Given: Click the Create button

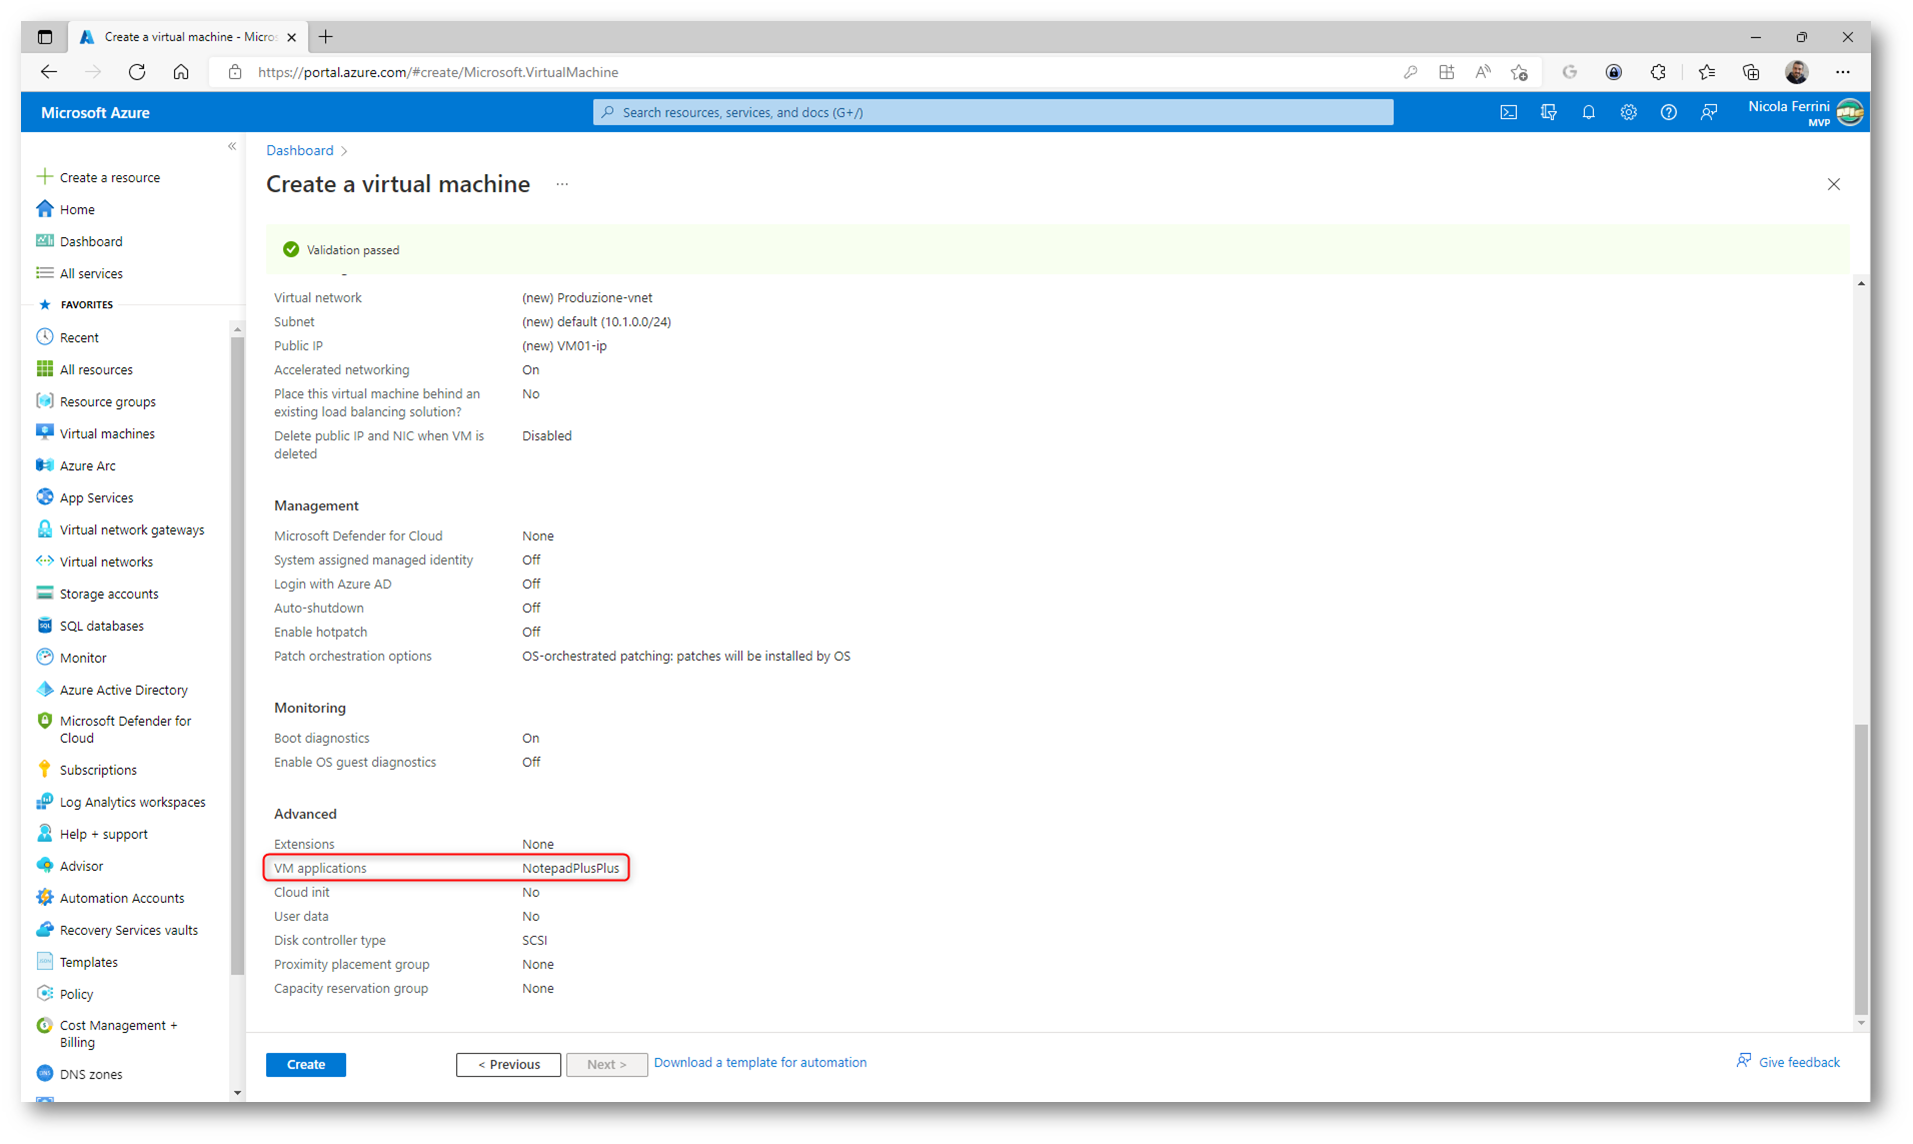Looking at the screenshot, I should [306, 1064].
